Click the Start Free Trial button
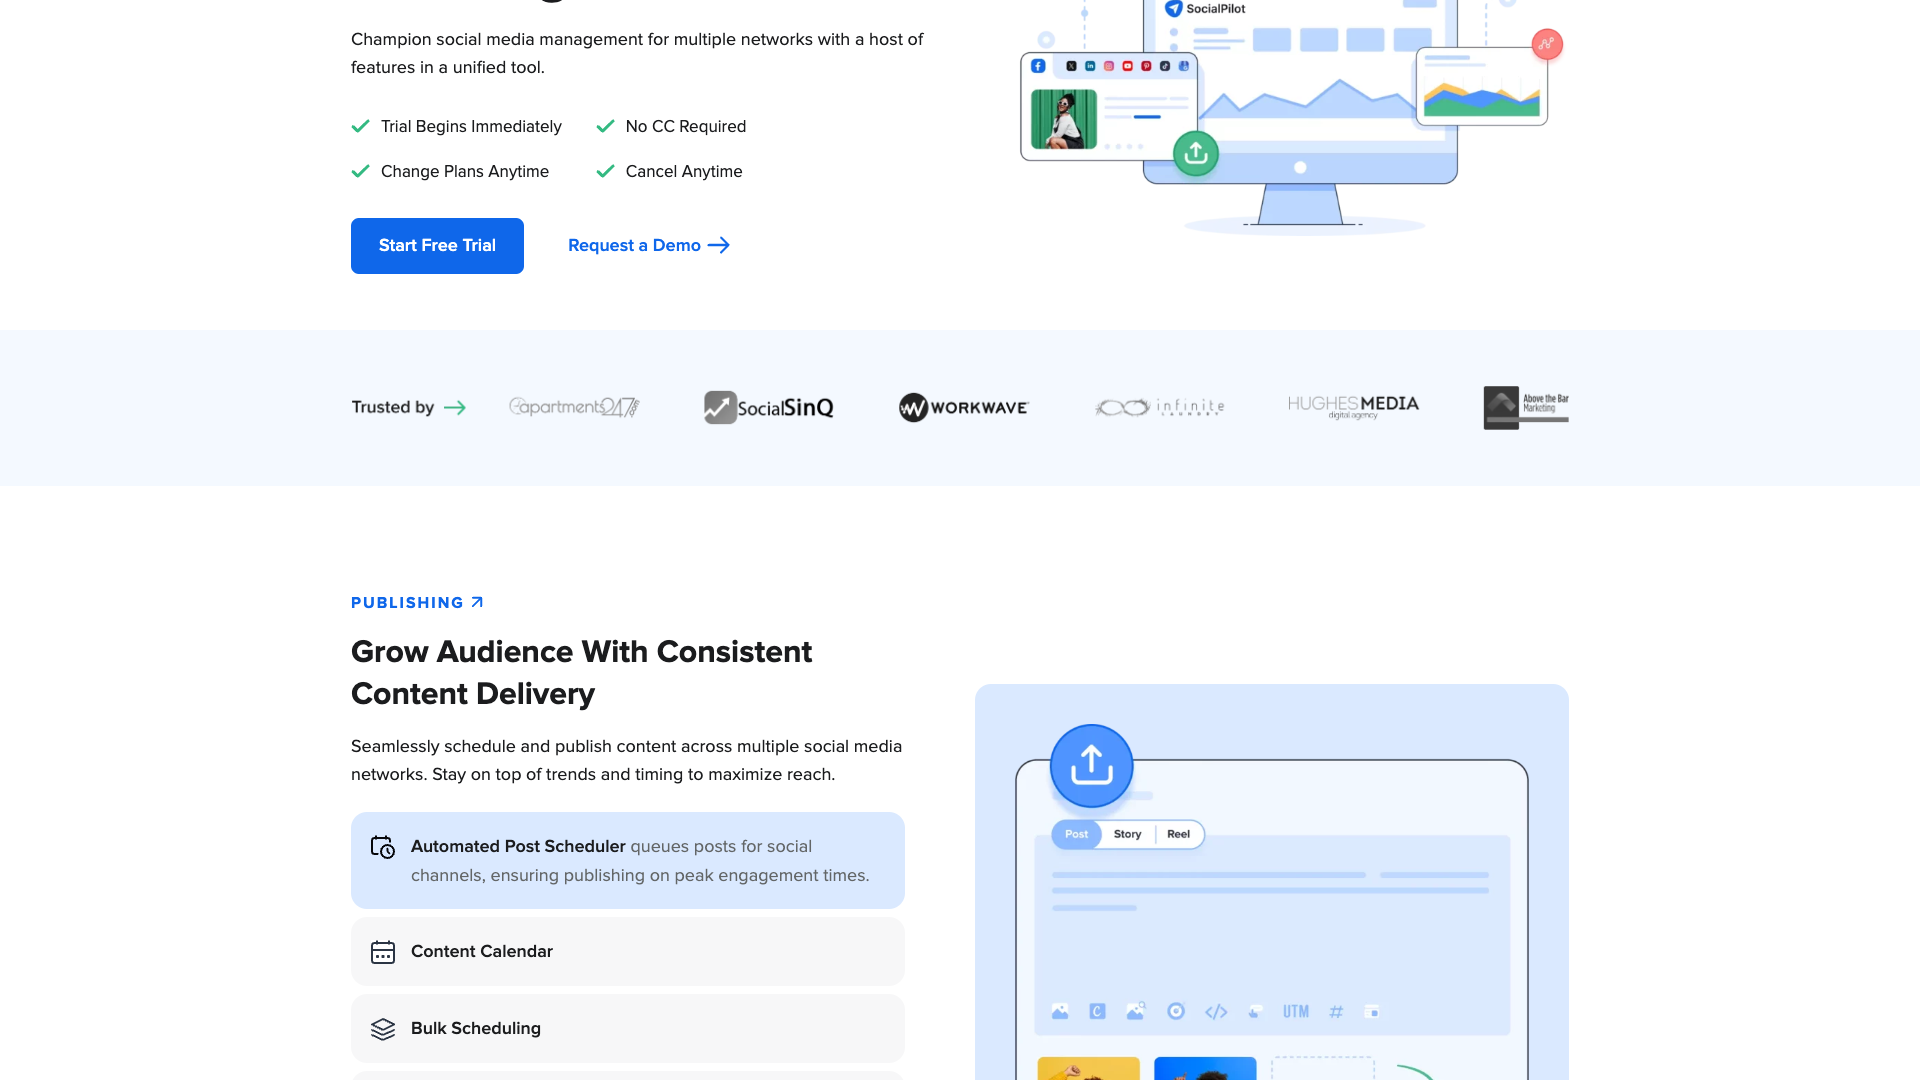 tap(437, 245)
